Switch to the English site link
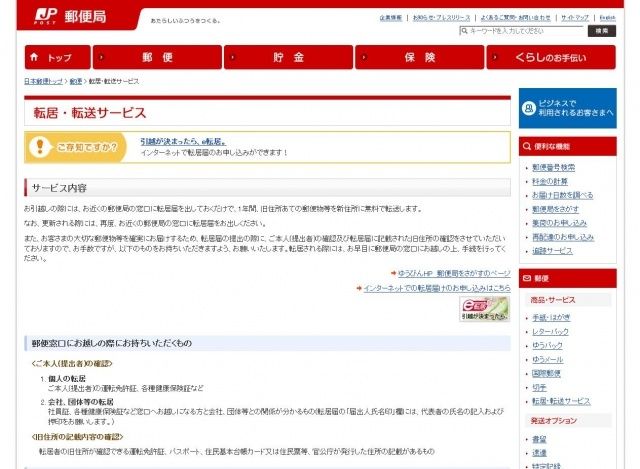640x469 pixels. [607, 18]
